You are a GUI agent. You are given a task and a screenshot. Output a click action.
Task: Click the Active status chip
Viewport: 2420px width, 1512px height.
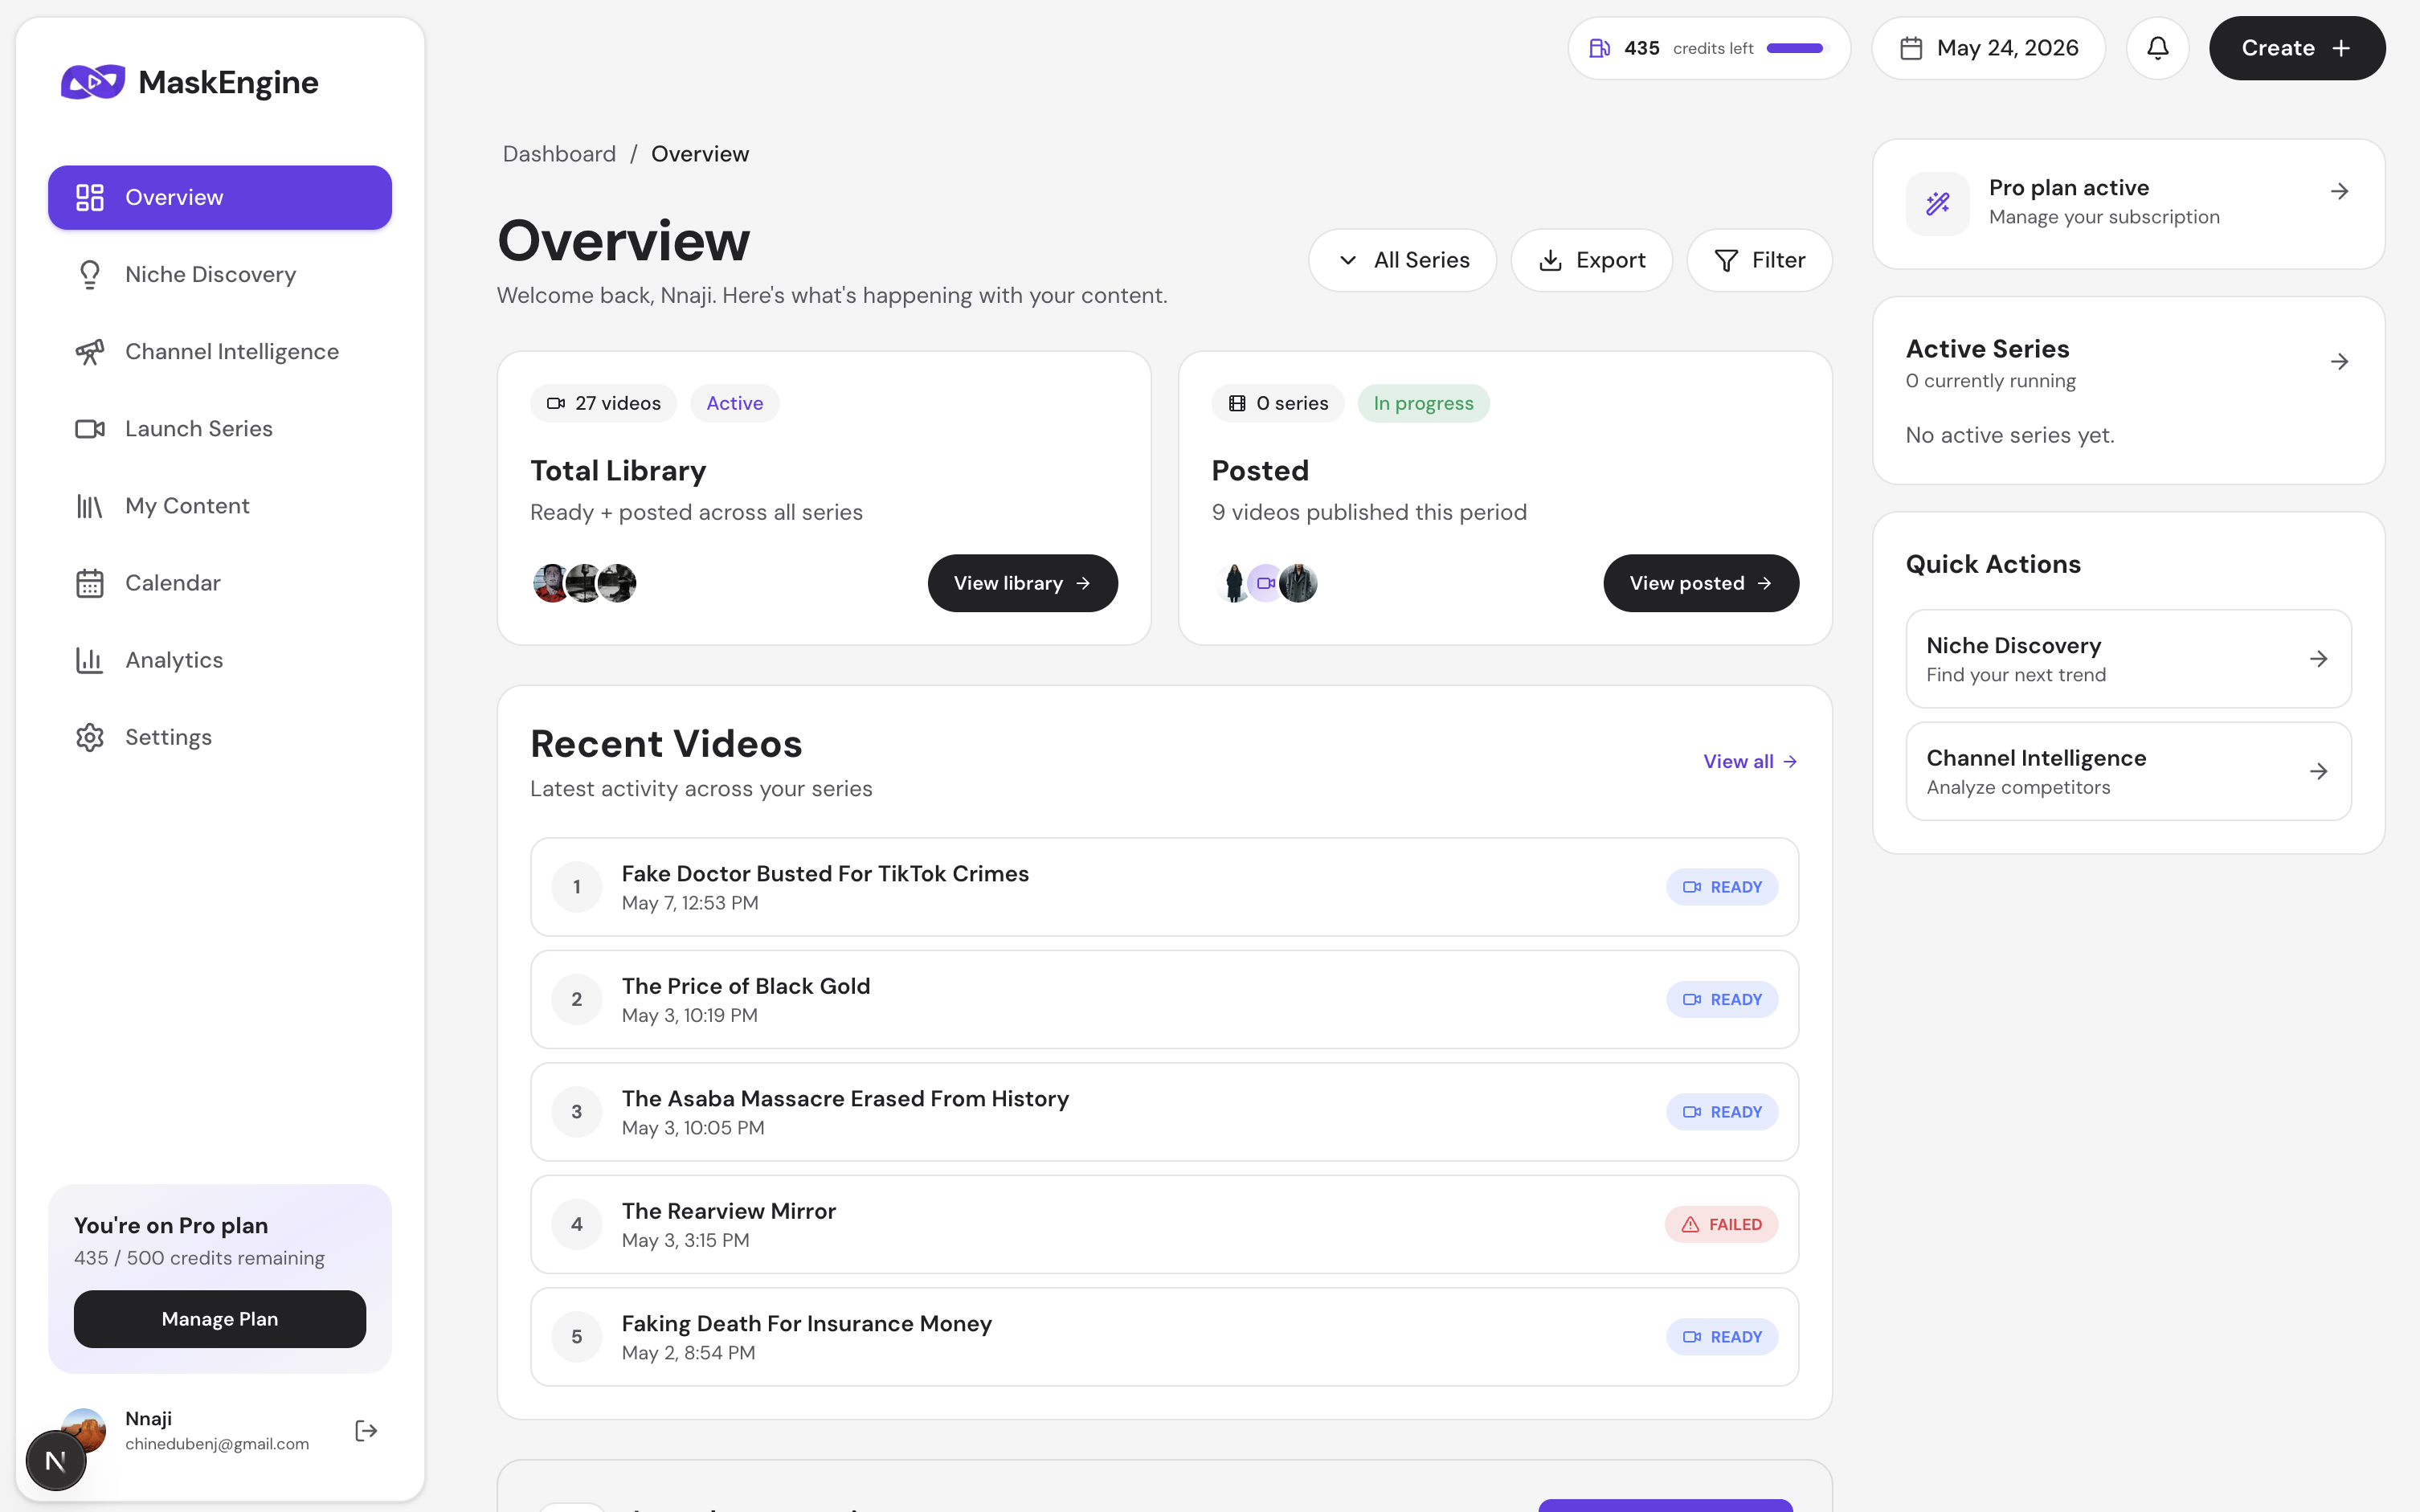734,403
